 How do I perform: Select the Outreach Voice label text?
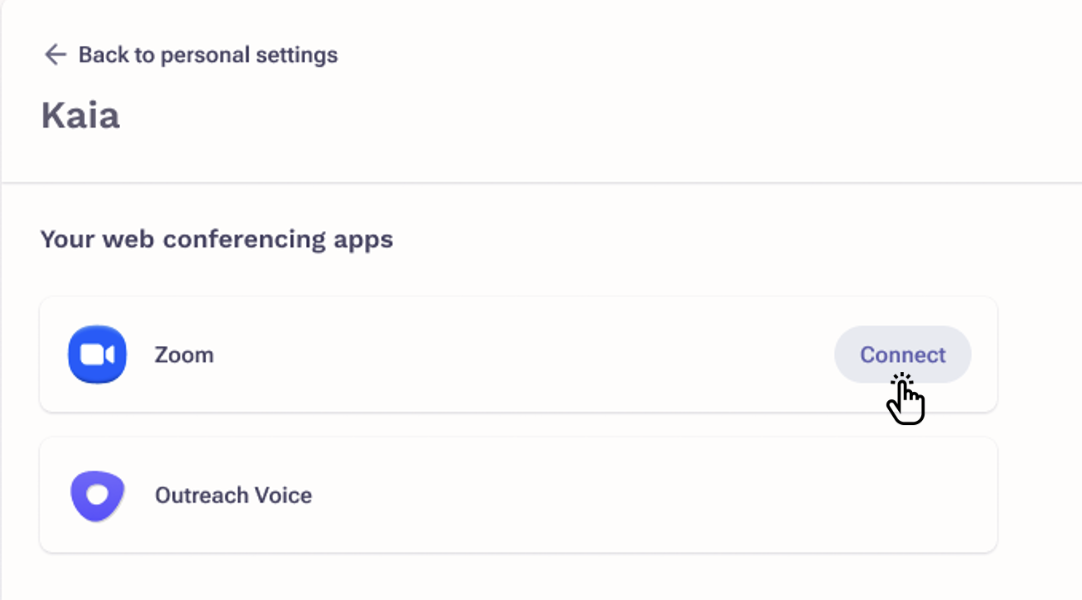point(234,495)
